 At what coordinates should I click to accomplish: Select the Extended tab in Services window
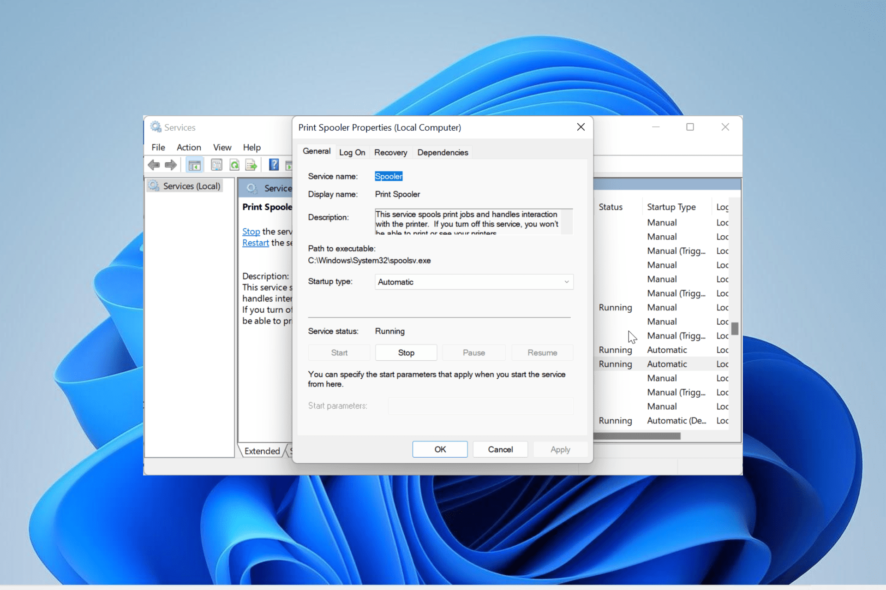[262, 451]
